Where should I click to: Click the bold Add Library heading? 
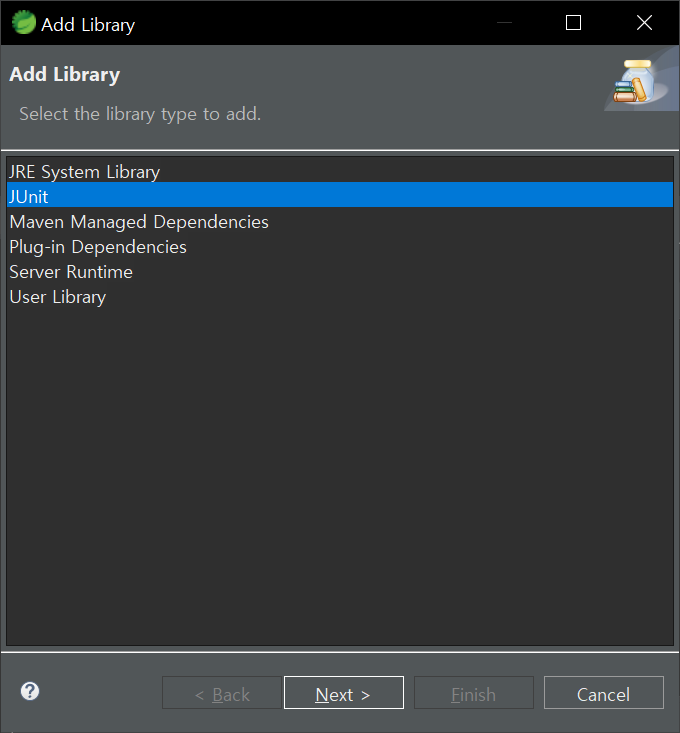point(65,75)
